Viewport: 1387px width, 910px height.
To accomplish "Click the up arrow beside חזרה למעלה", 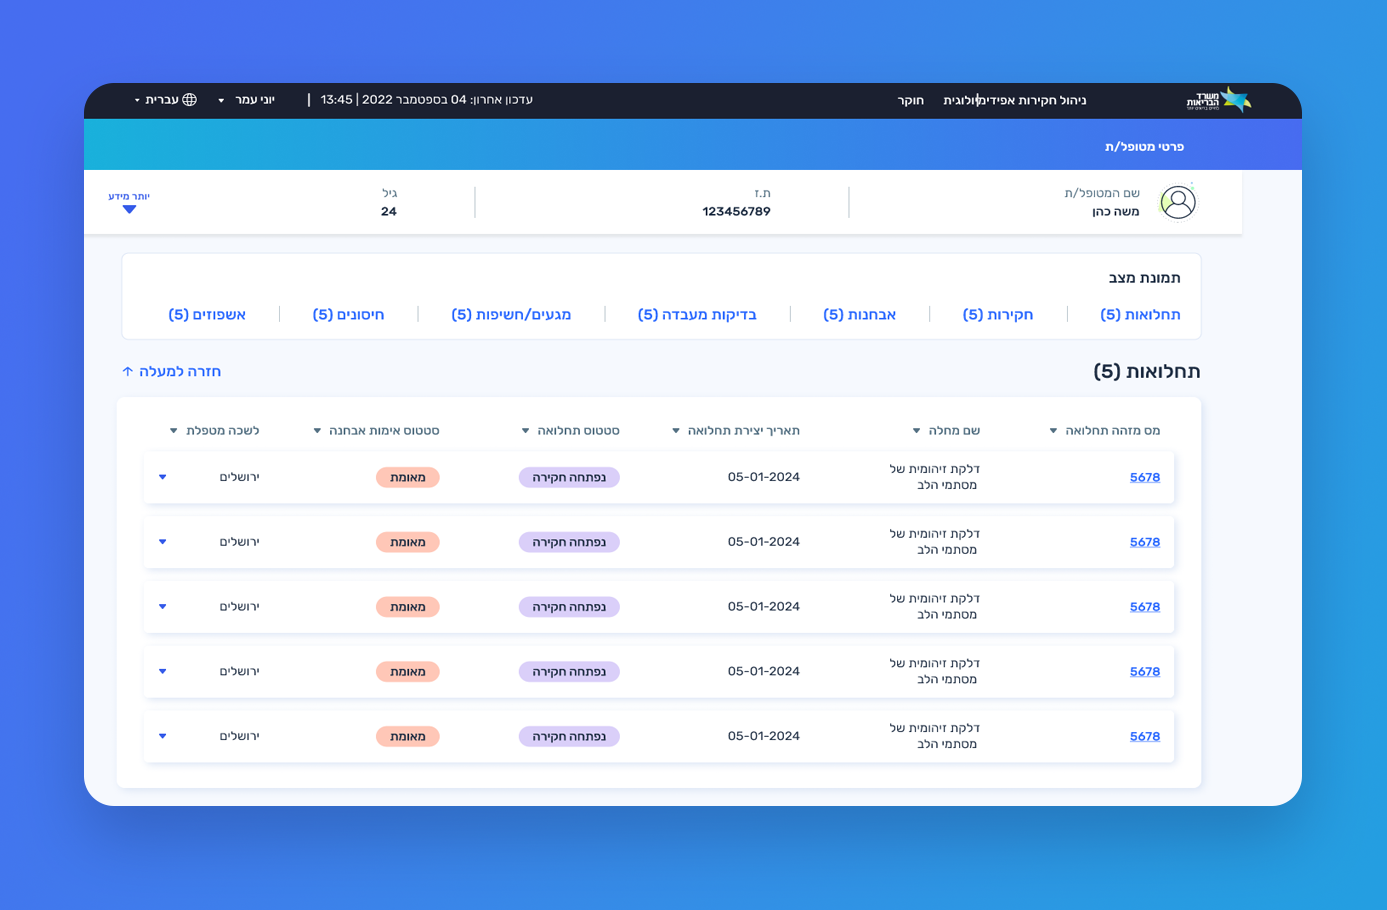I will point(127,371).
